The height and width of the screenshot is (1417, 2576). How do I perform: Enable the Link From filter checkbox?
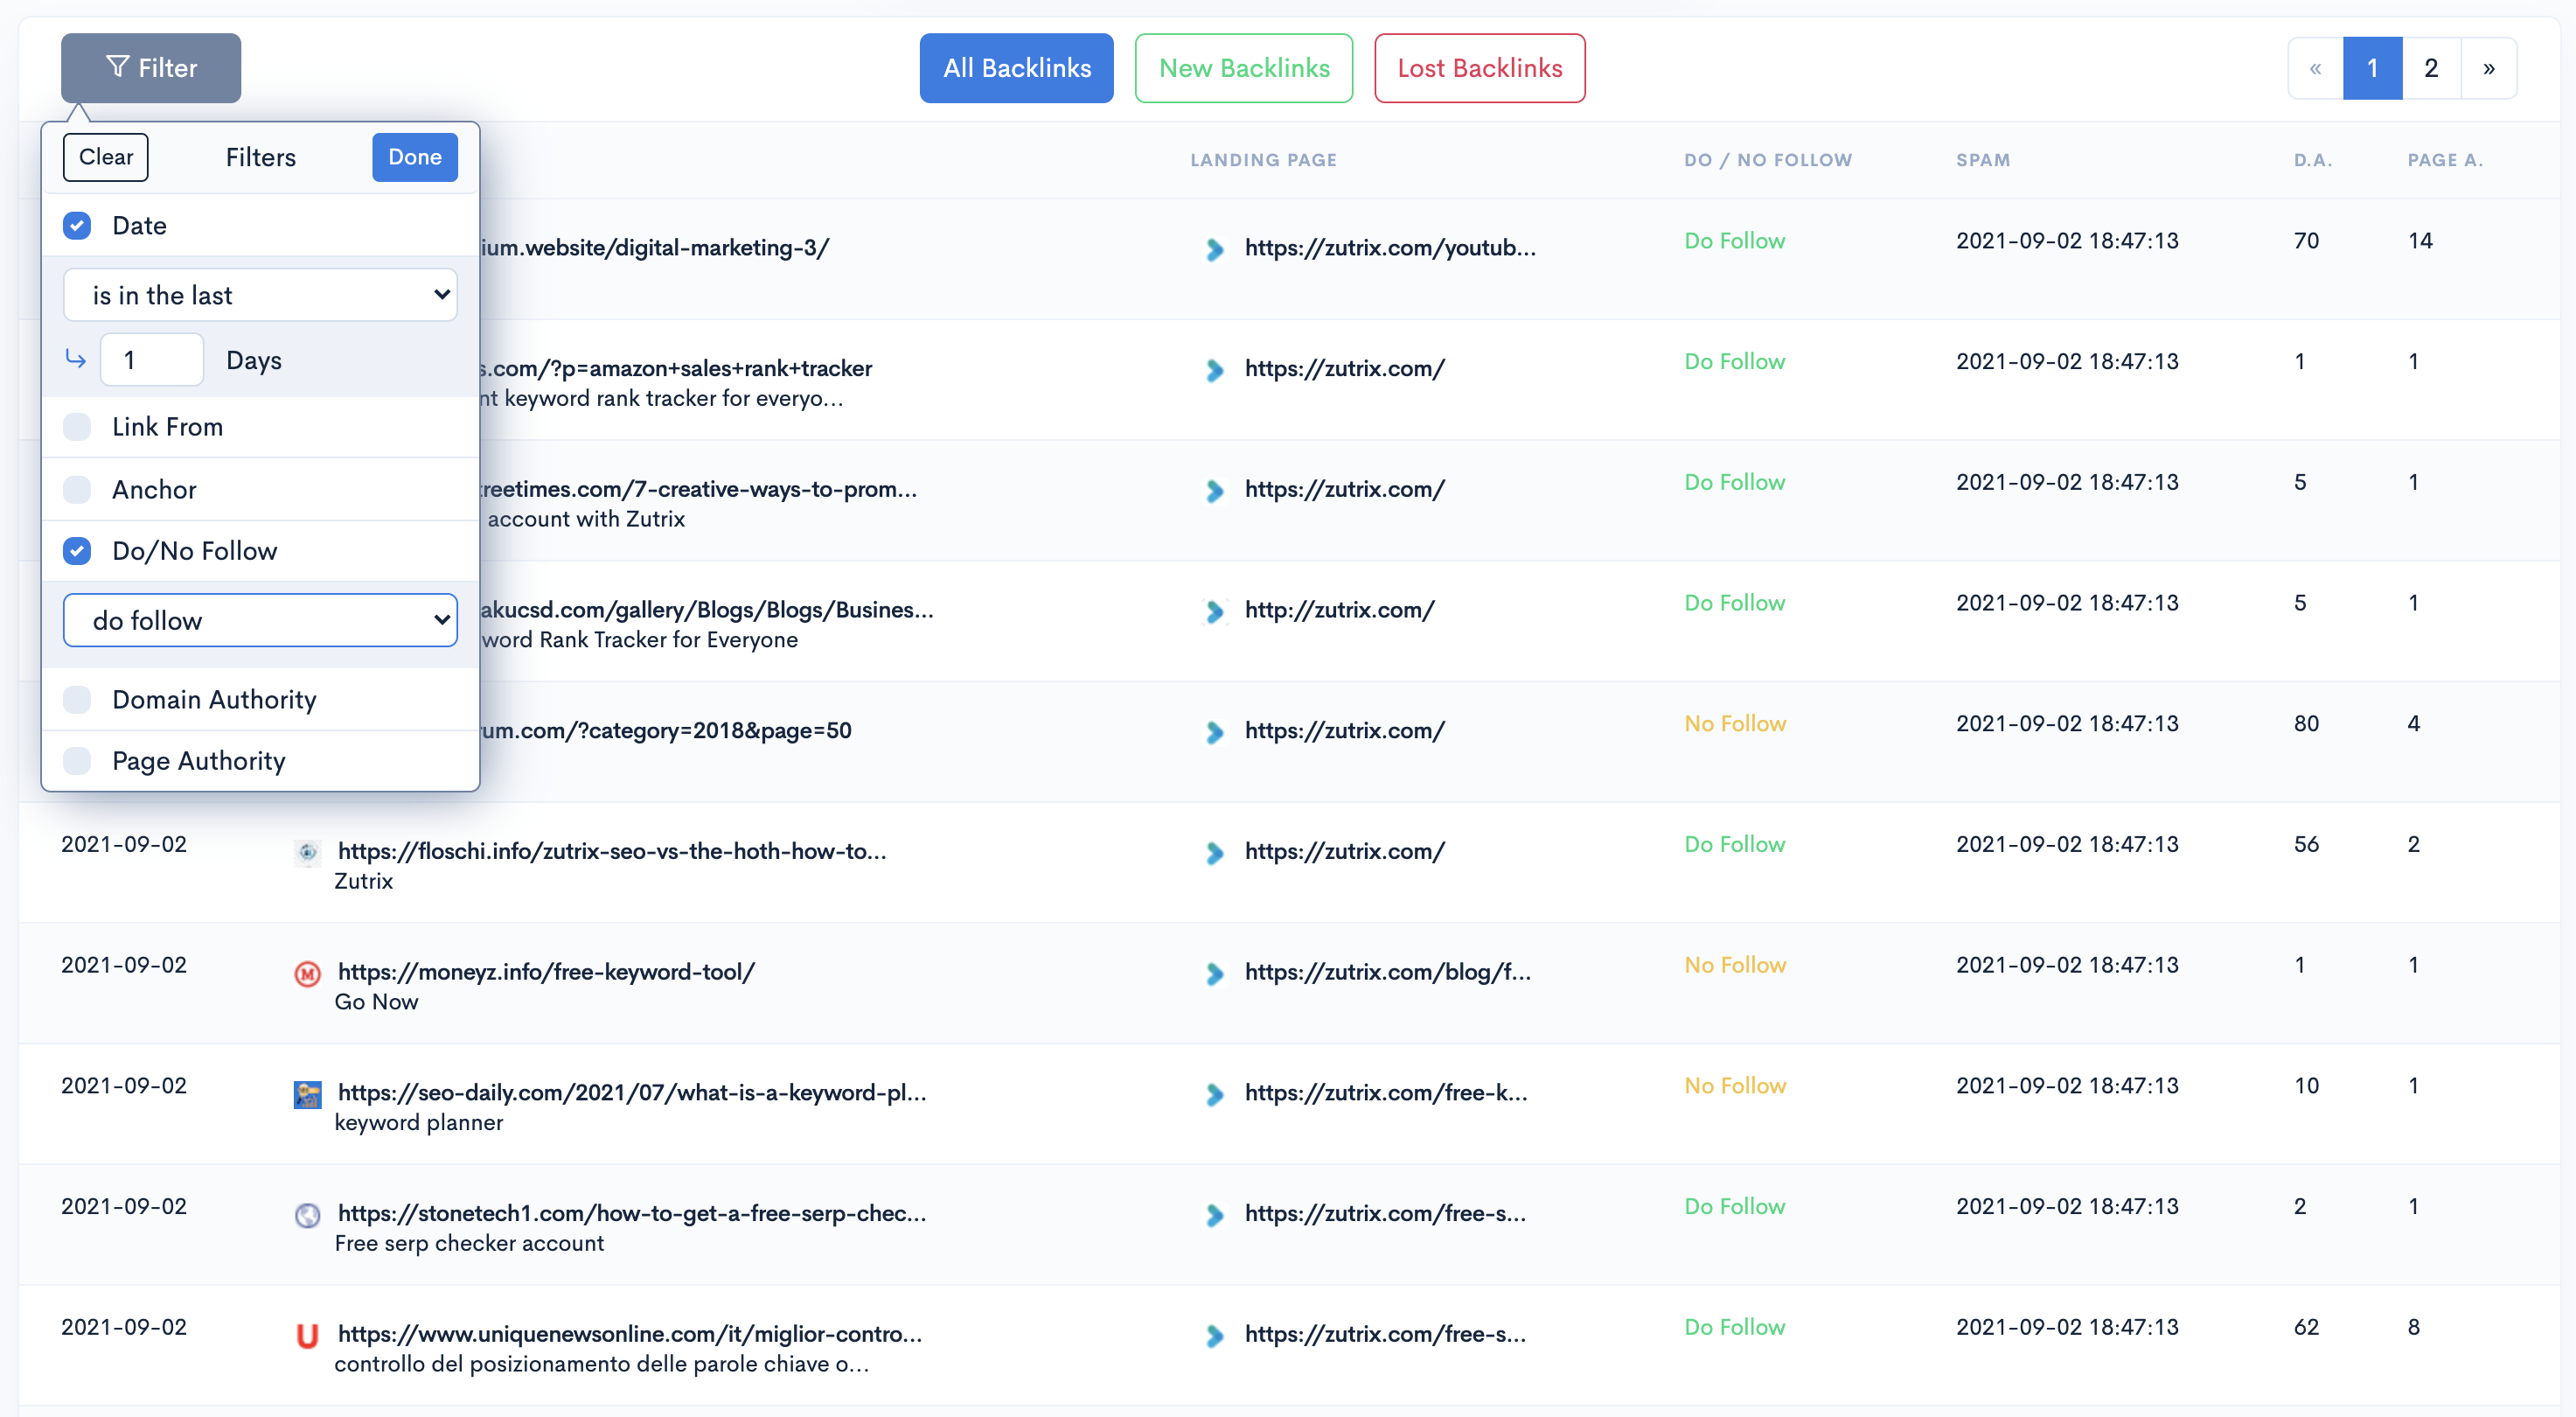[77, 427]
